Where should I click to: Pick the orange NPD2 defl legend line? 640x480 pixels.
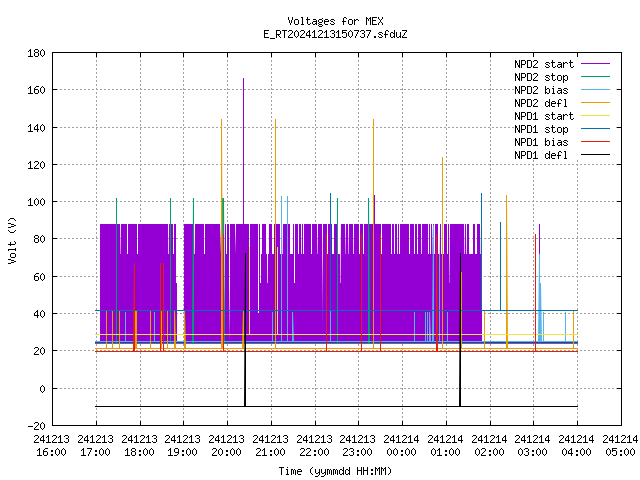[x=595, y=102]
